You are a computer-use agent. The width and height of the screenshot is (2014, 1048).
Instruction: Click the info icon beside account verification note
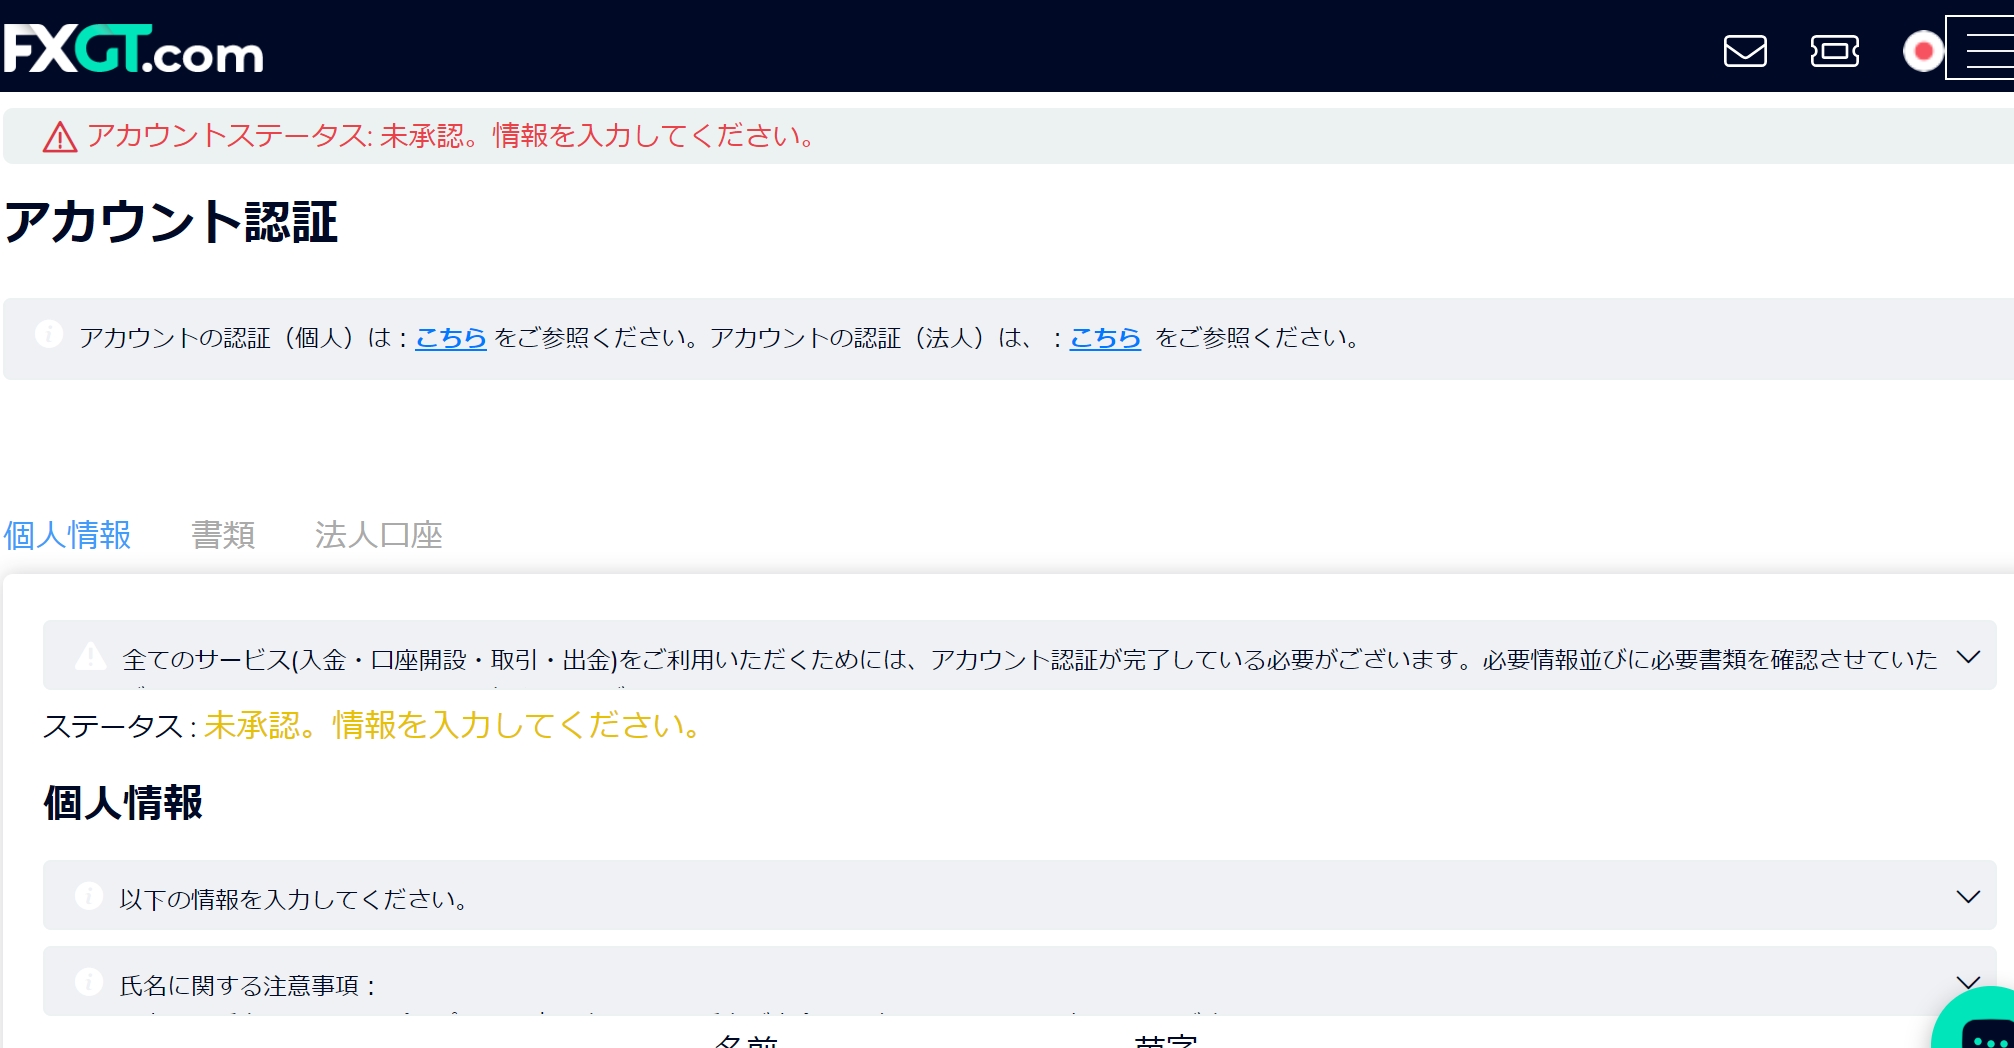point(50,334)
